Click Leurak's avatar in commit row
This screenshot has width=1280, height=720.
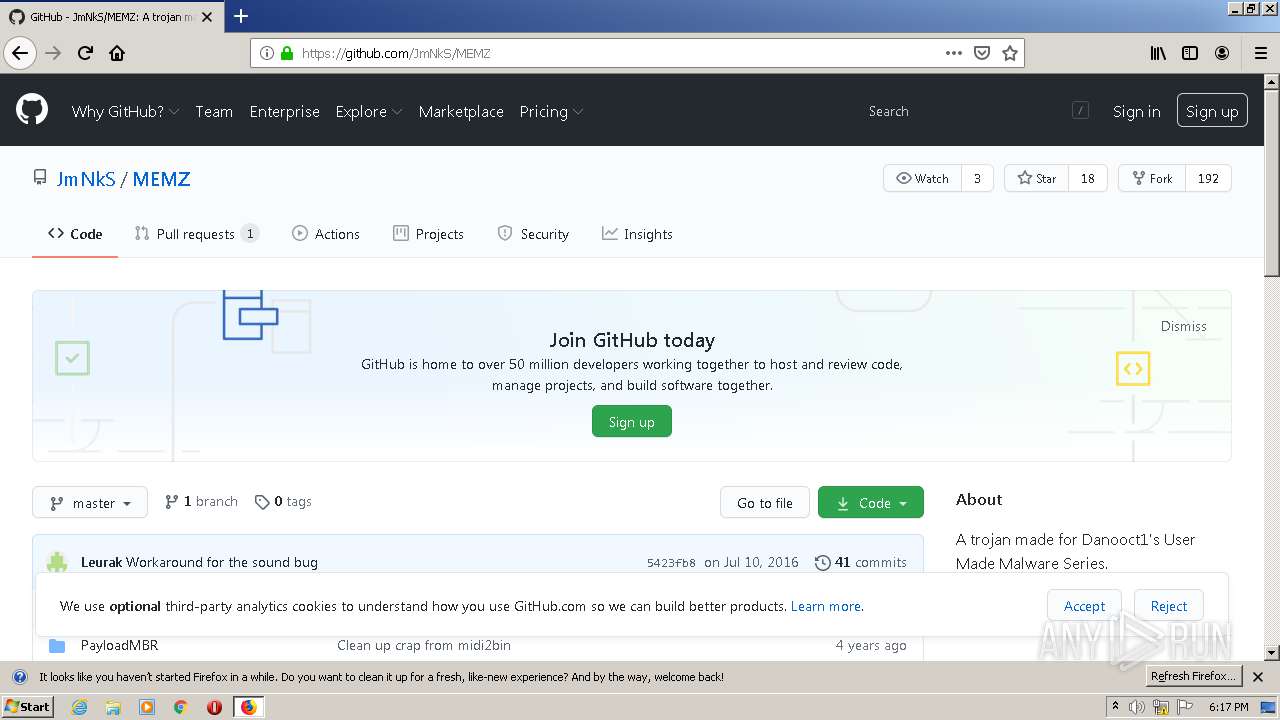pos(57,562)
